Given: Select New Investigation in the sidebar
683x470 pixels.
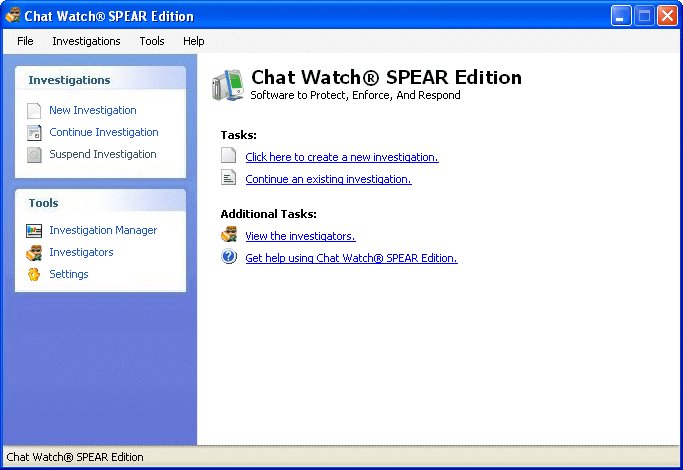Looking at the screenshot, I should (93, 110).
